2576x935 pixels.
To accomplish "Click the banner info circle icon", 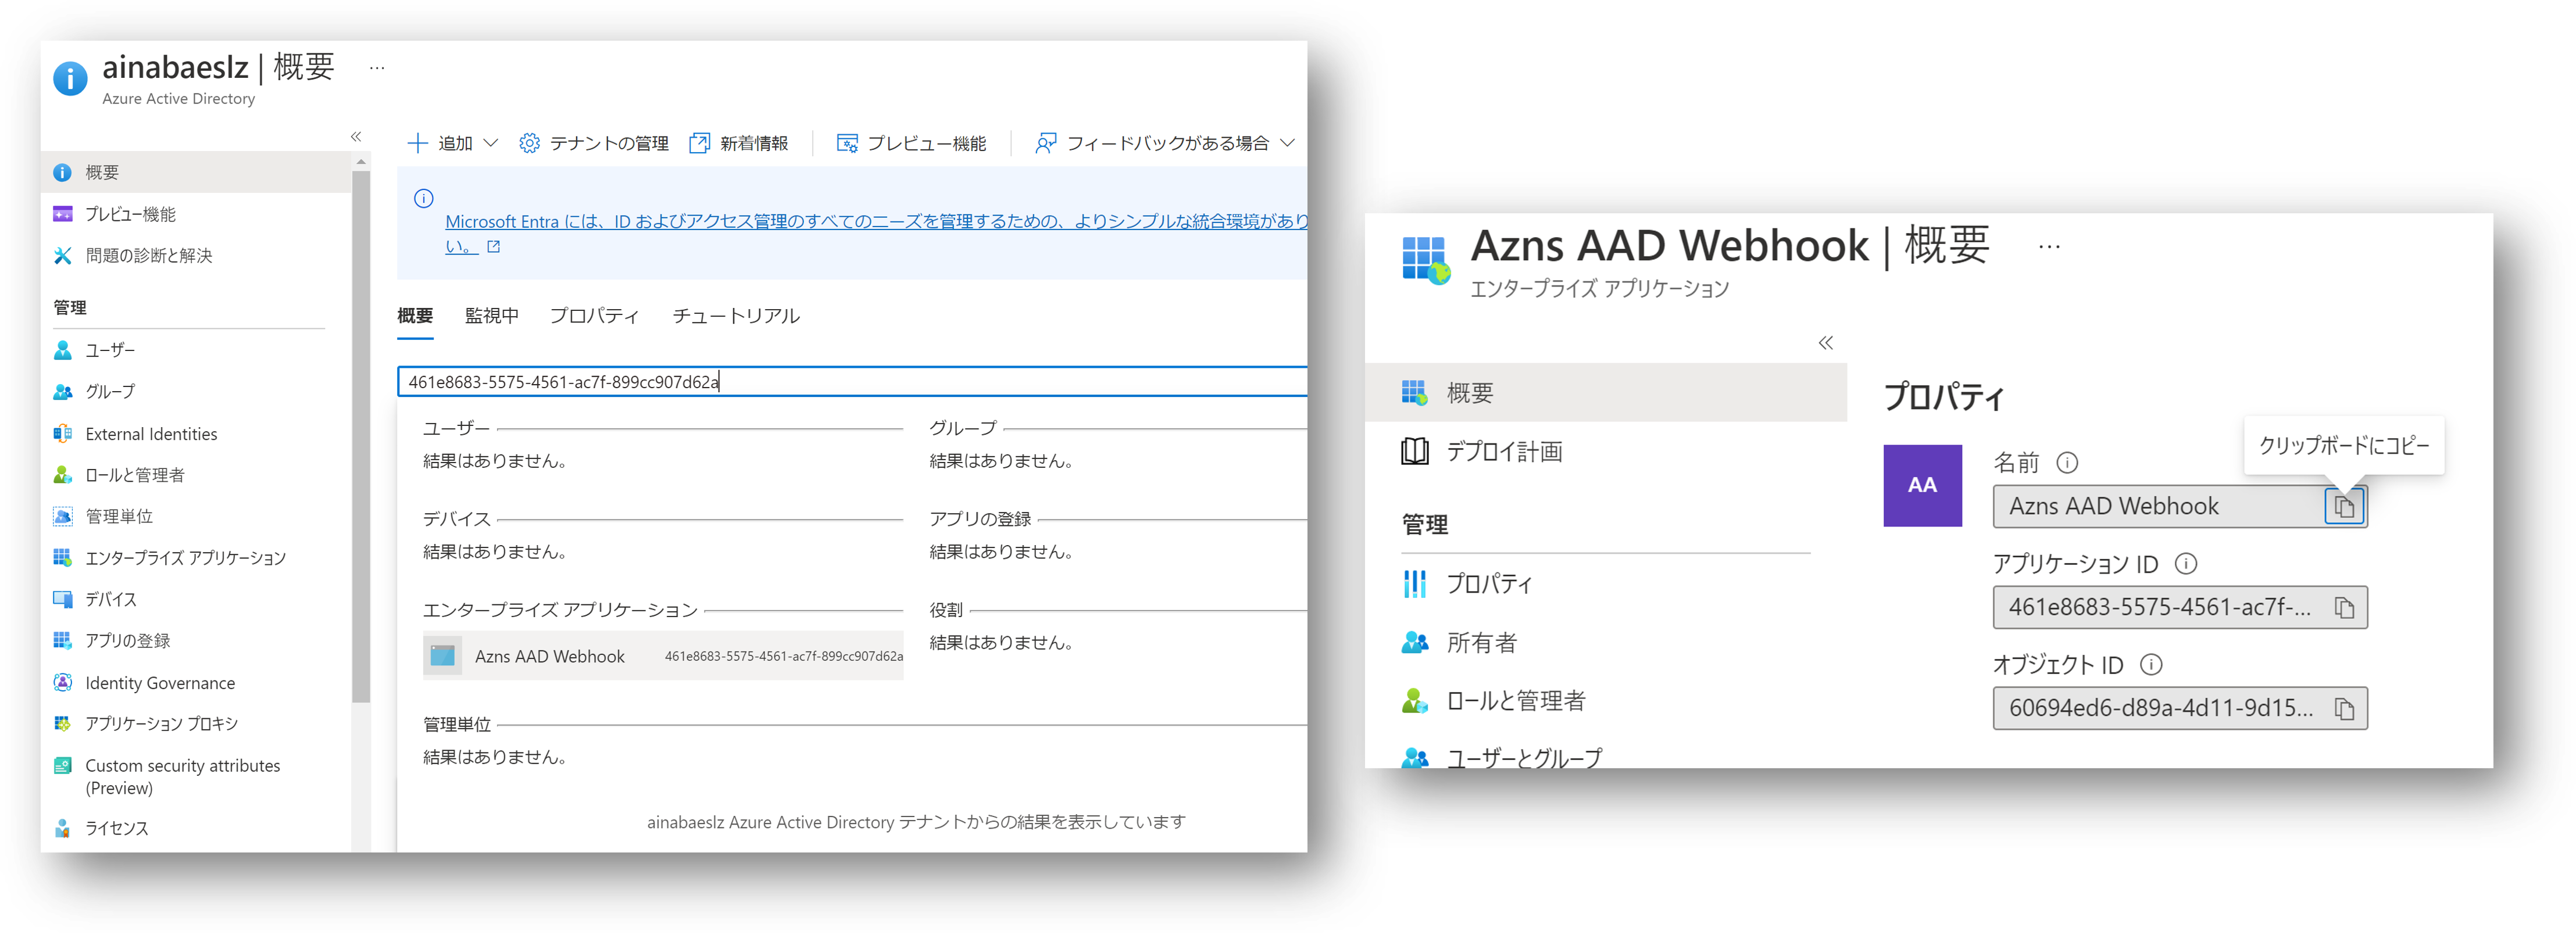I will pos(424,199).
